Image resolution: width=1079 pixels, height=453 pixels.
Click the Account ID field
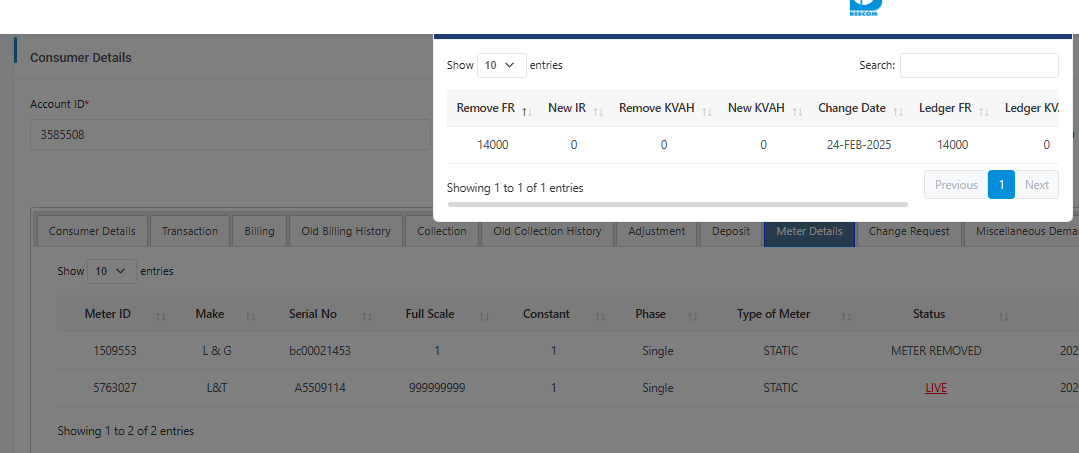(x=230, y=135)
